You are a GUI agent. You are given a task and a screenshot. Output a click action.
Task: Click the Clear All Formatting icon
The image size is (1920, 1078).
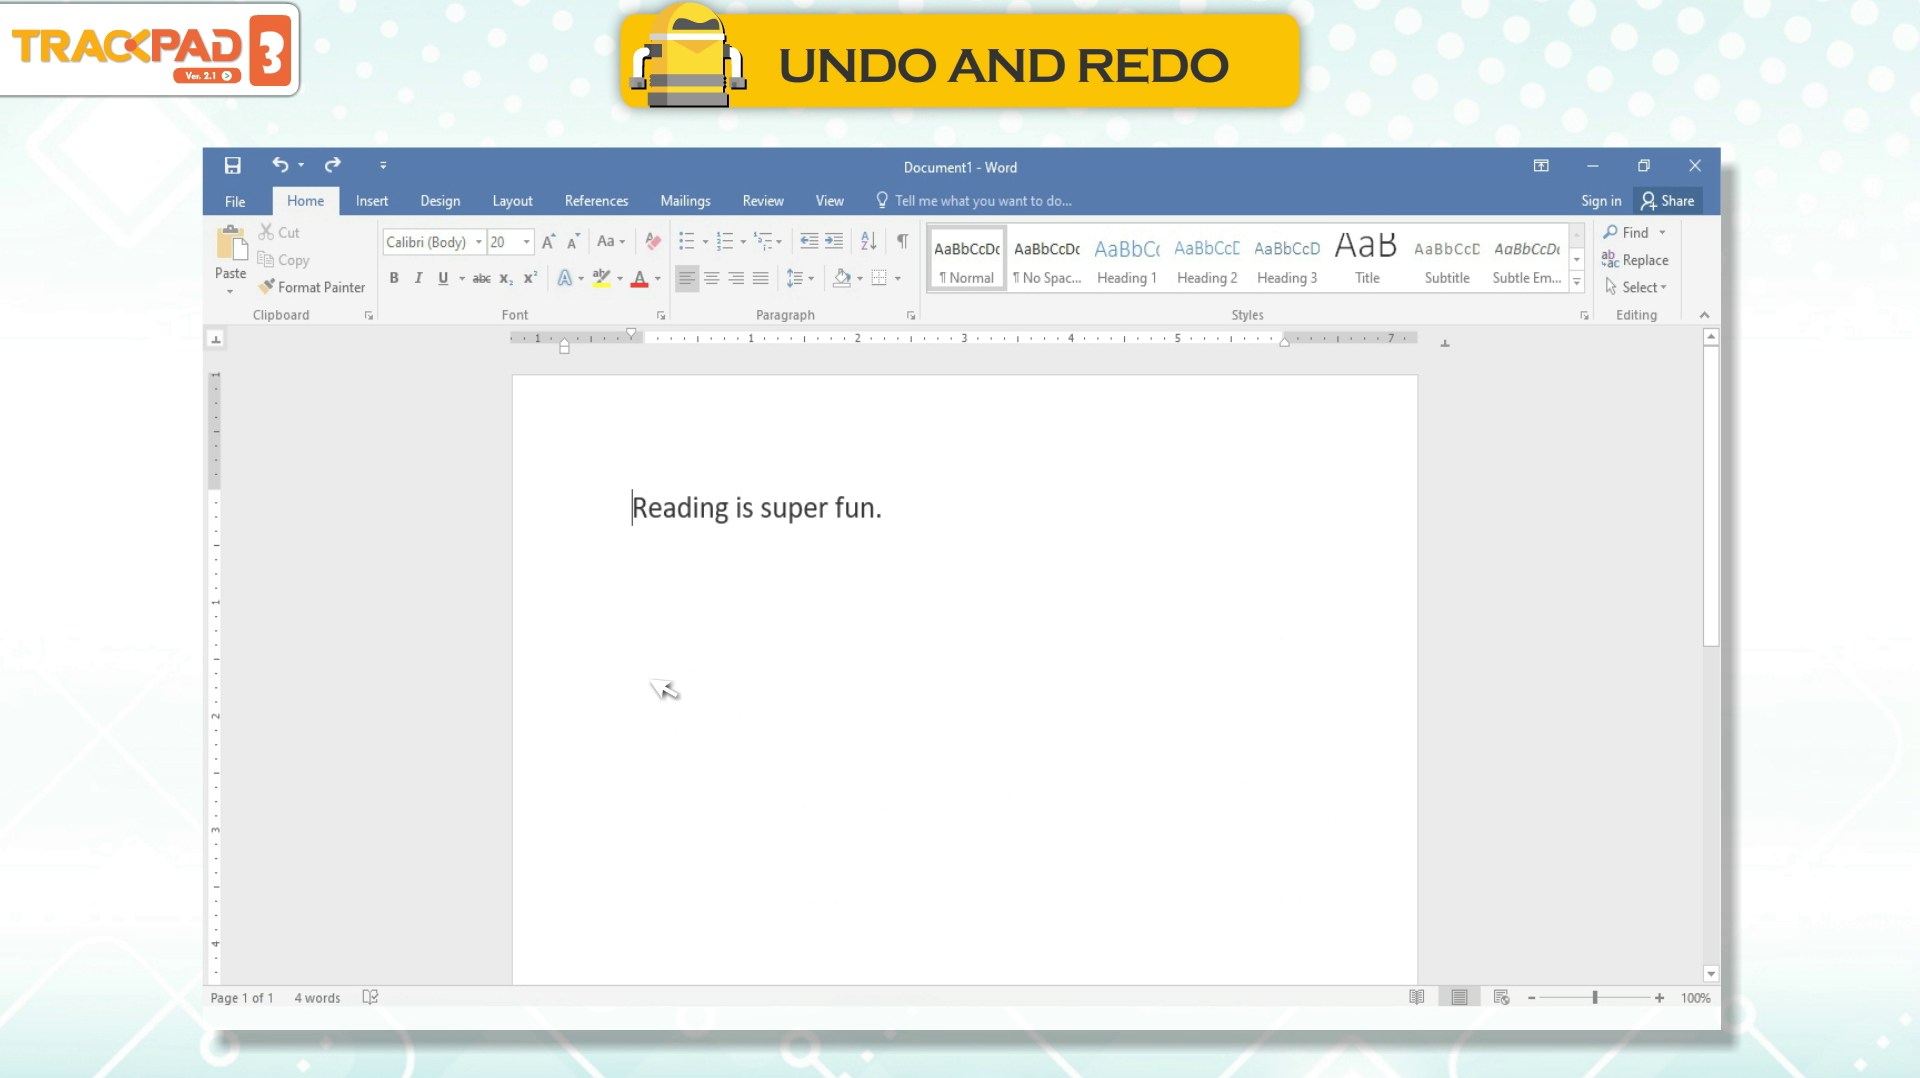pos(653,241)
